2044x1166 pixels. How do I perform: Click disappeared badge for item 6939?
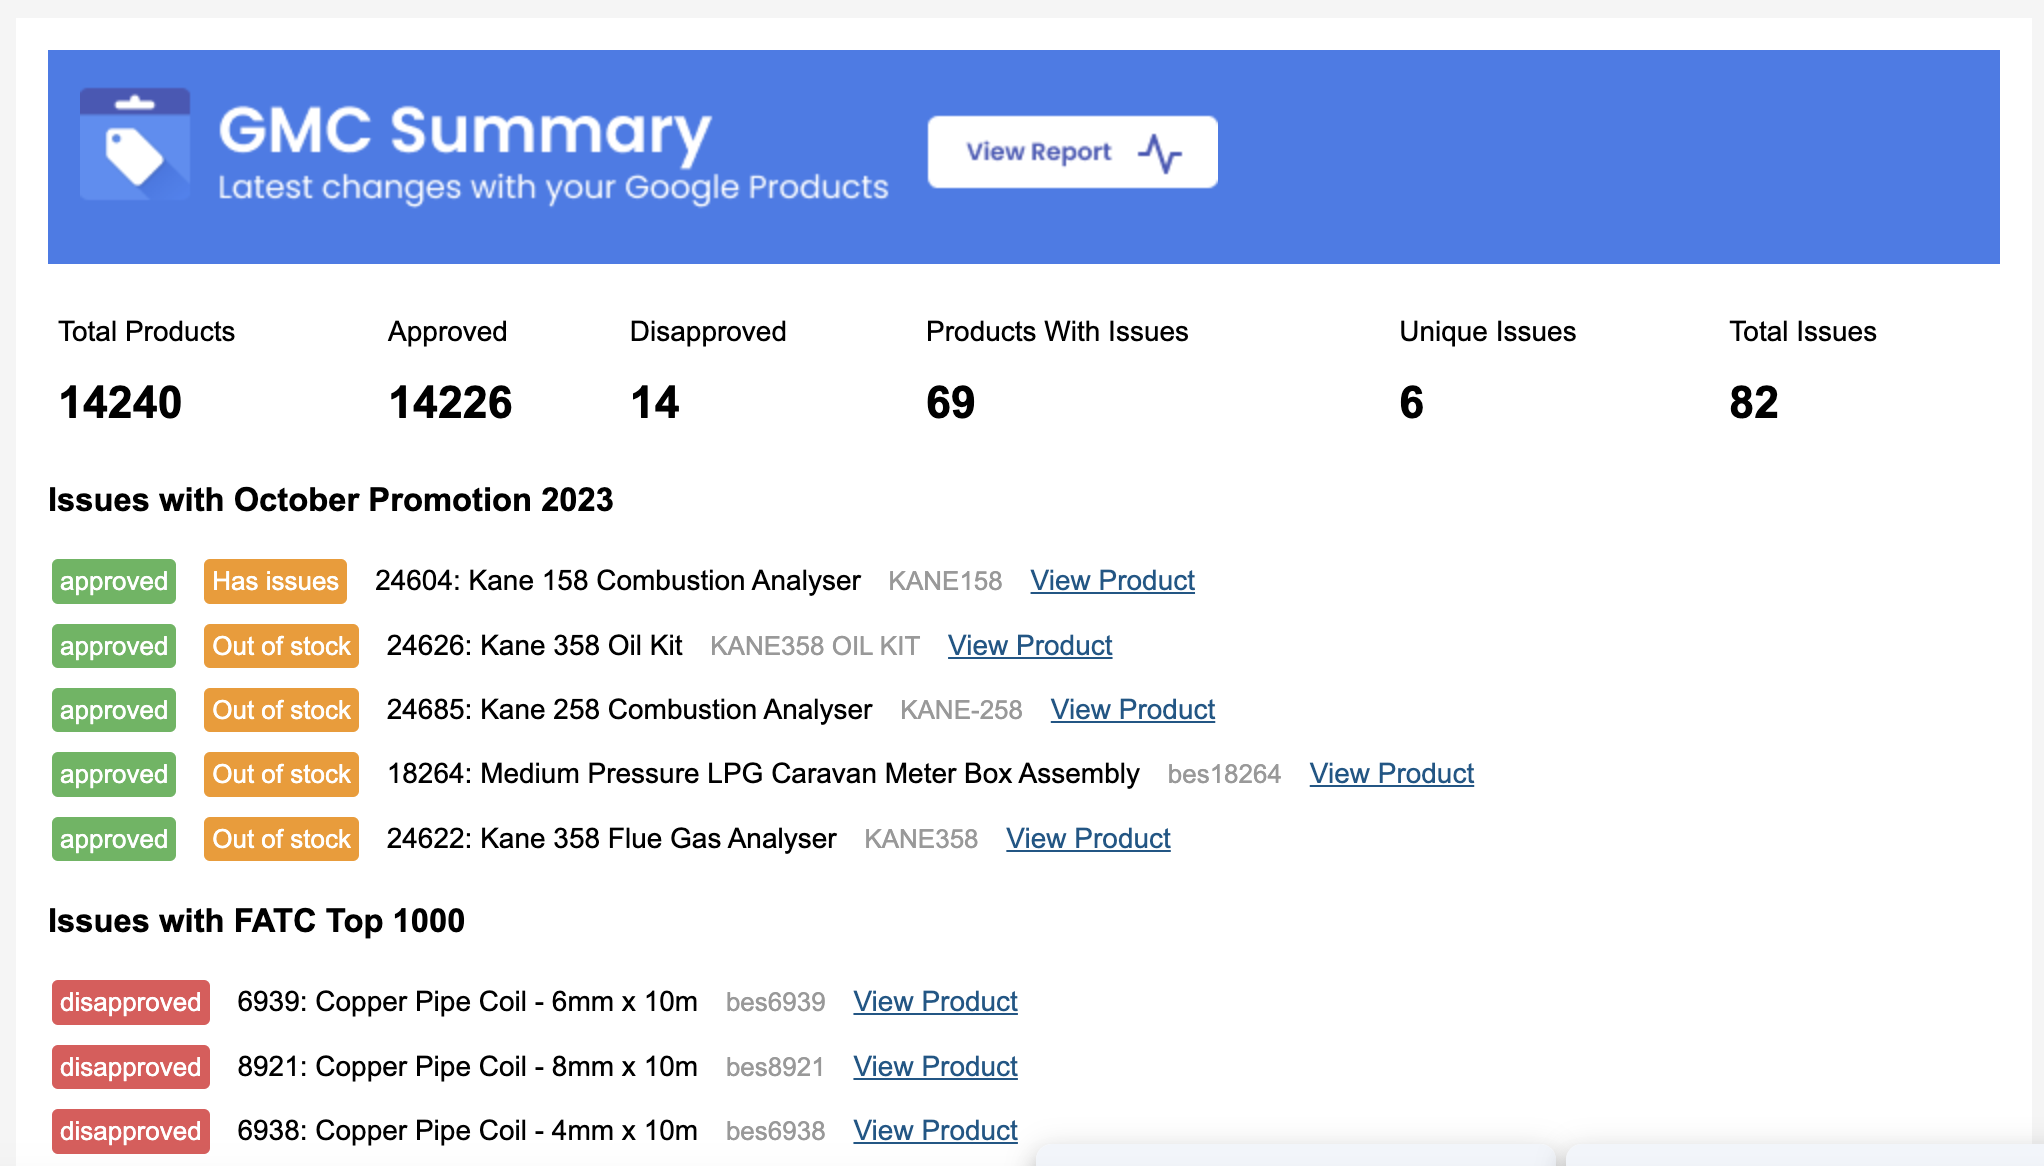(130, 1002)
